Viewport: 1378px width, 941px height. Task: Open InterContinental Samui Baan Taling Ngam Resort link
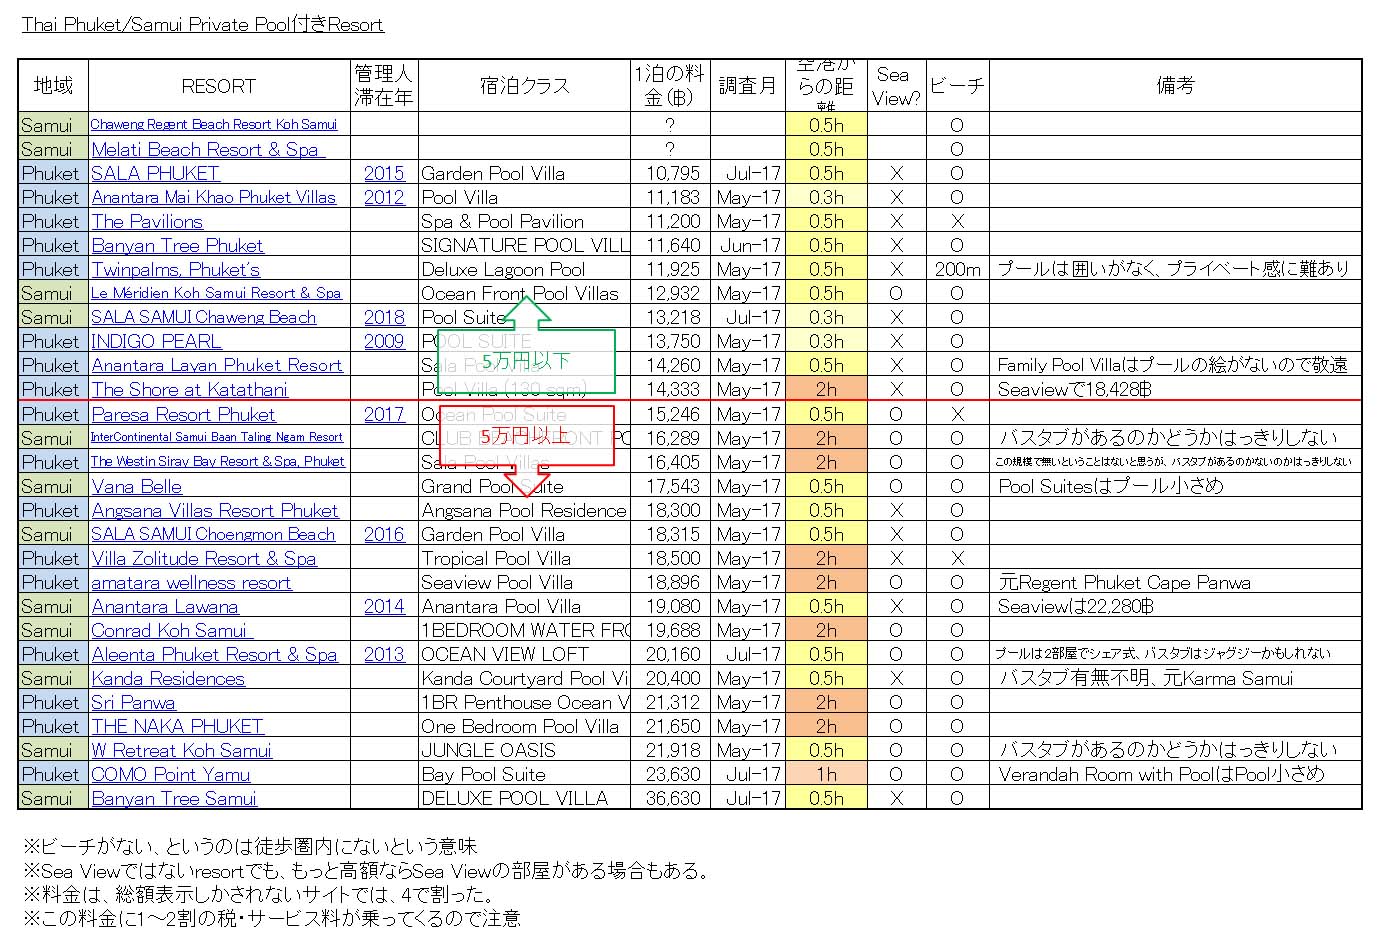217,438
